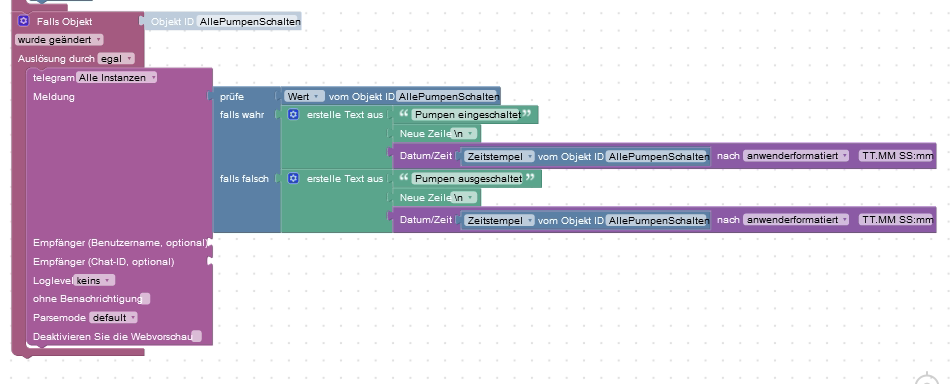Open gear settings of 'falls falsch' text block
This screenshot has width=950, height=384.
pos(293,178)
